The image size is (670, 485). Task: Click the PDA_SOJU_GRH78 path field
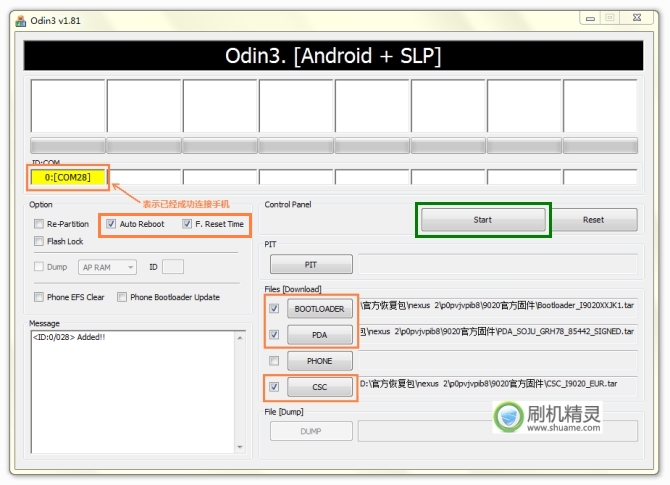click(498, 334)
